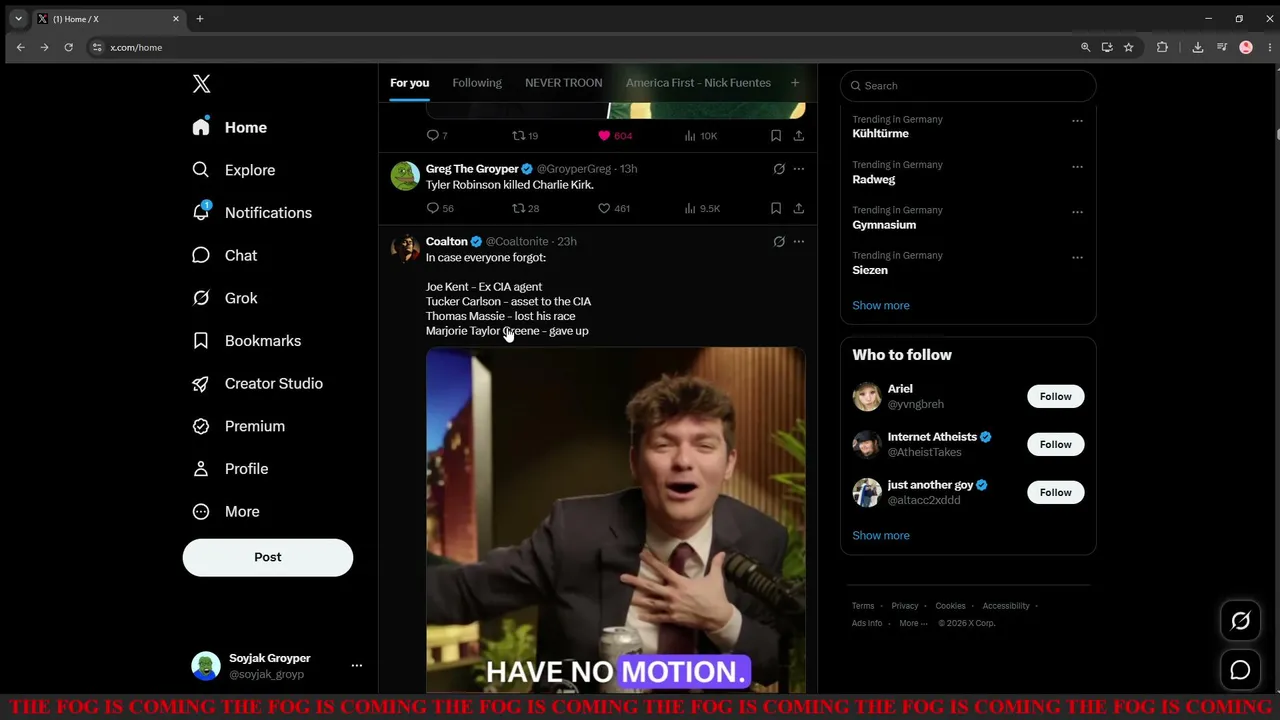Image resolution: width=1280 pixels, height=720 pixels.
Task: Open options for Gymnasium trend
Action: pyautogui.click(x=1077, y=212)
